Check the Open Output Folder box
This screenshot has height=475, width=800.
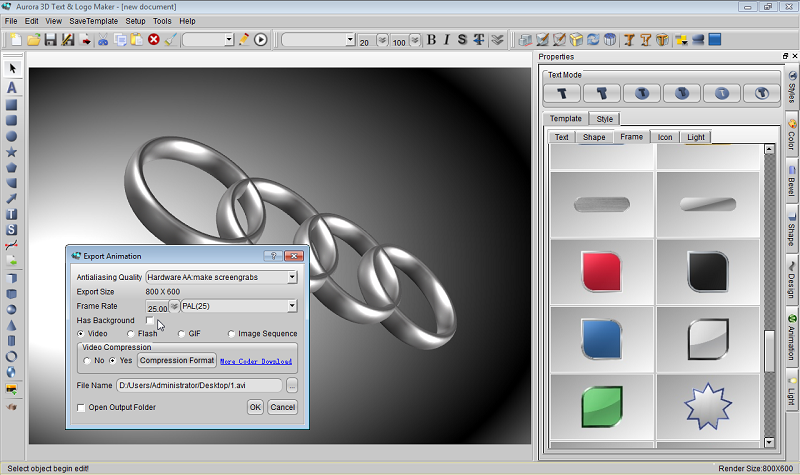pyautogui.click(x=81, y=408)
